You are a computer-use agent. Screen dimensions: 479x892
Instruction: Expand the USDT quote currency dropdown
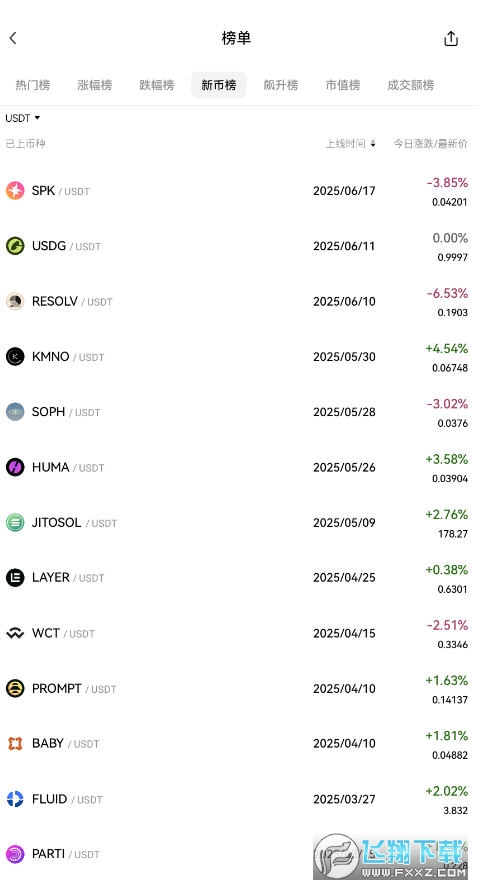coord(23,118)
